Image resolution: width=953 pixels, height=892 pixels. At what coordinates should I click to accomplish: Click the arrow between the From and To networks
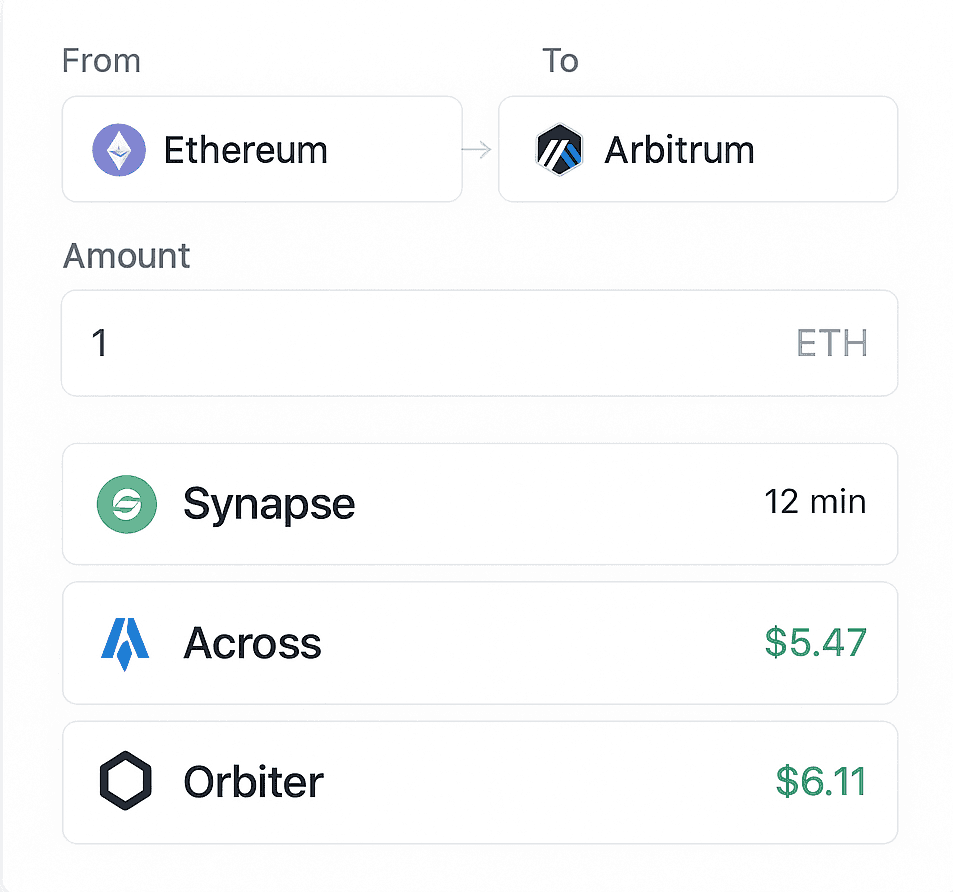(478, 150)
